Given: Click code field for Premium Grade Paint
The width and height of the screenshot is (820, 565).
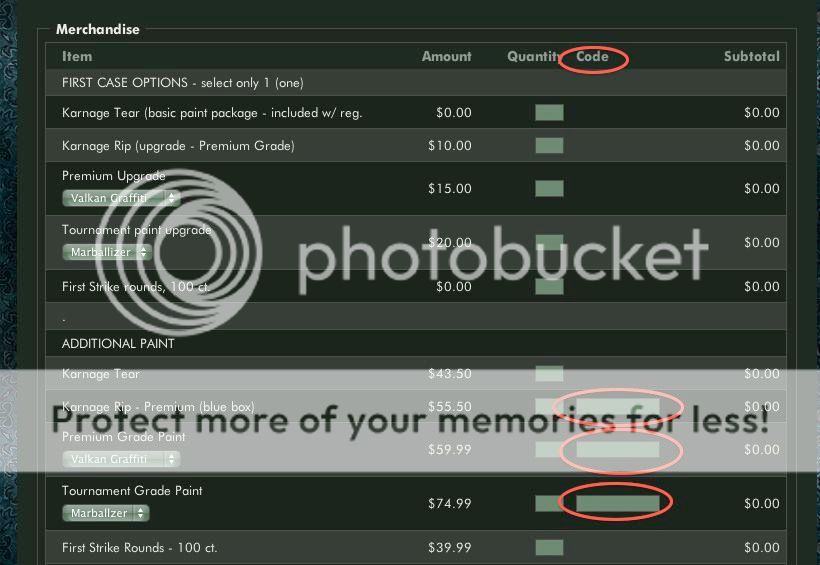Looking at the screenshot, I should (x=618, y=449).
